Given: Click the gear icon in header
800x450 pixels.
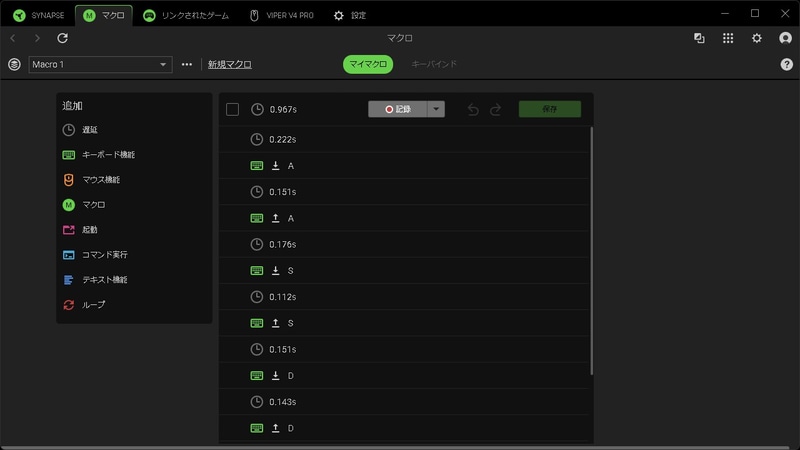Looking at the screenshot, I should click(x=757, y=38).
